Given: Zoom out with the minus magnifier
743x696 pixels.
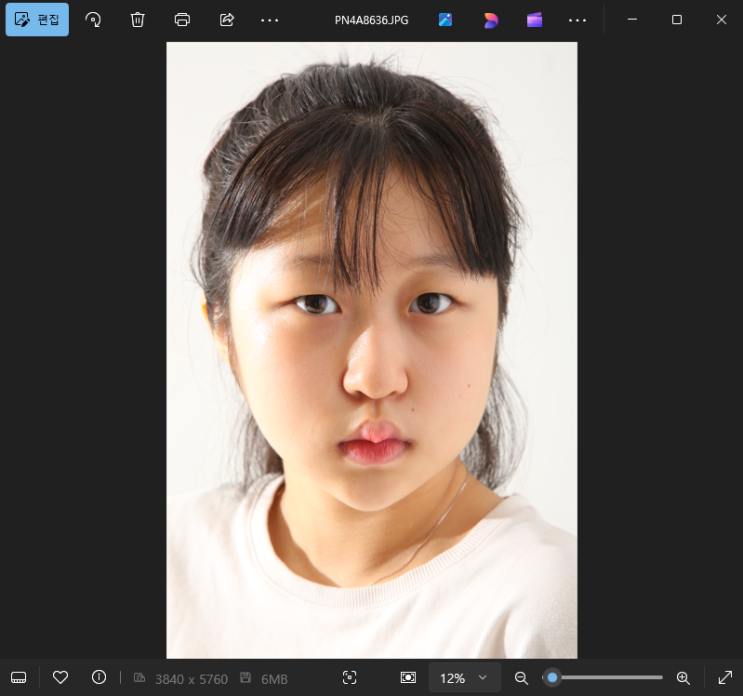Looking at the screenshot, I should (x=521, y=677).
